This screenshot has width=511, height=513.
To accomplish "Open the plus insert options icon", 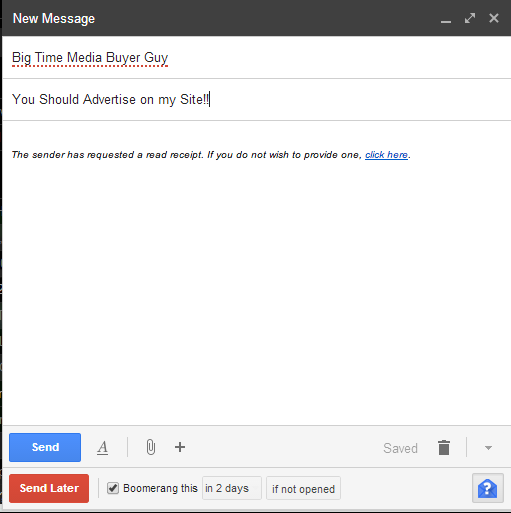I will point(180,447).
